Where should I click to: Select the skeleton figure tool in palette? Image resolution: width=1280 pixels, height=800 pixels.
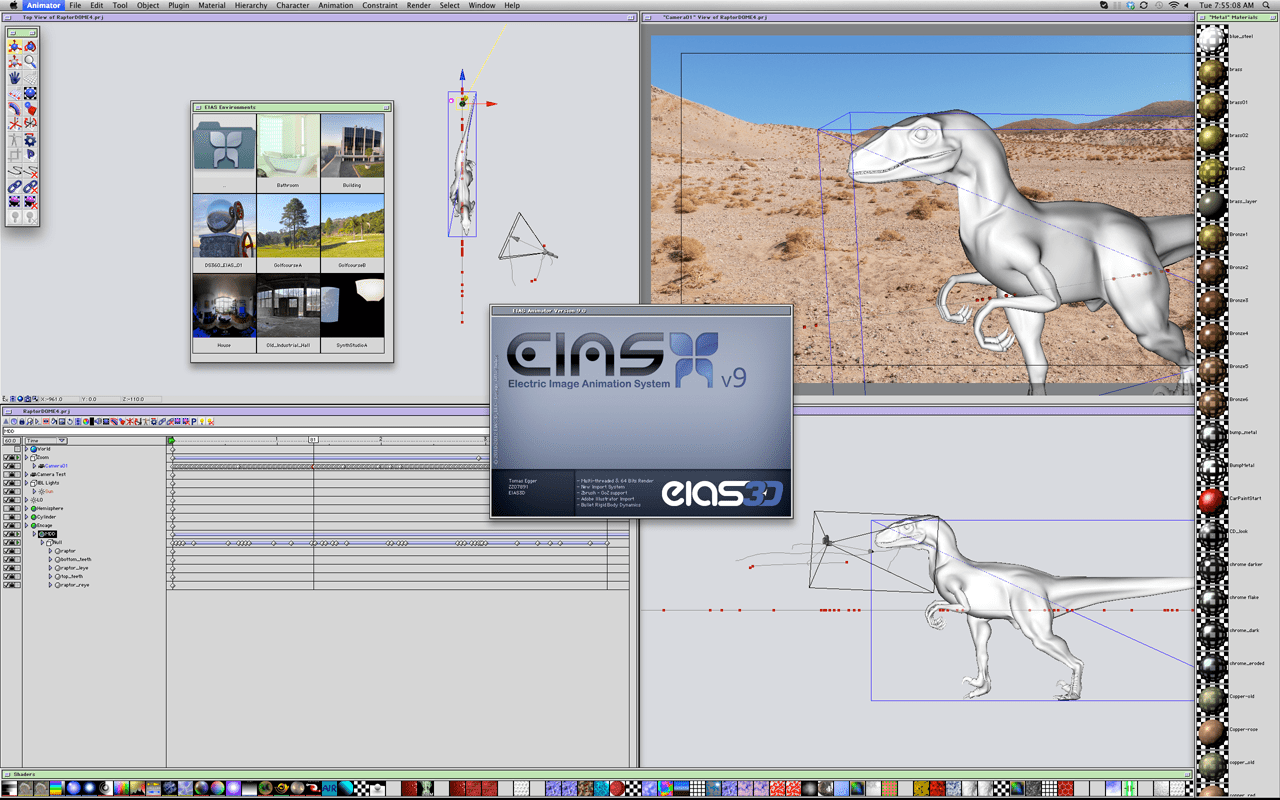(15, 140)
